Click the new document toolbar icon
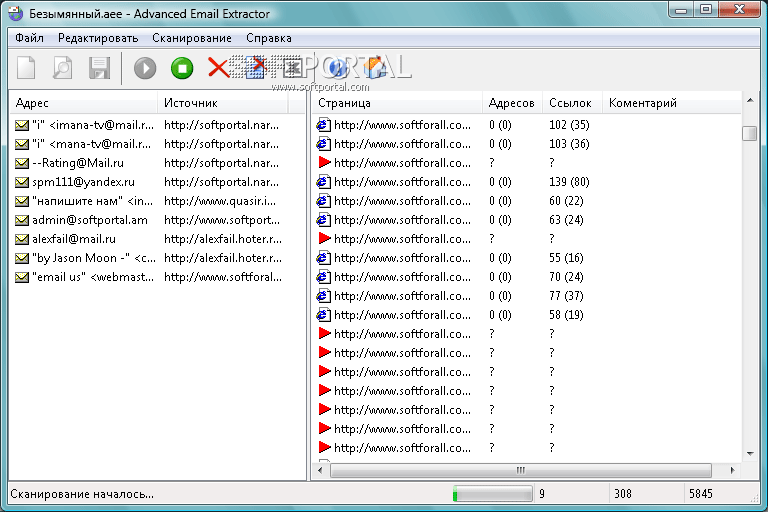The image size is (768, 512). [x=27, y=68]
